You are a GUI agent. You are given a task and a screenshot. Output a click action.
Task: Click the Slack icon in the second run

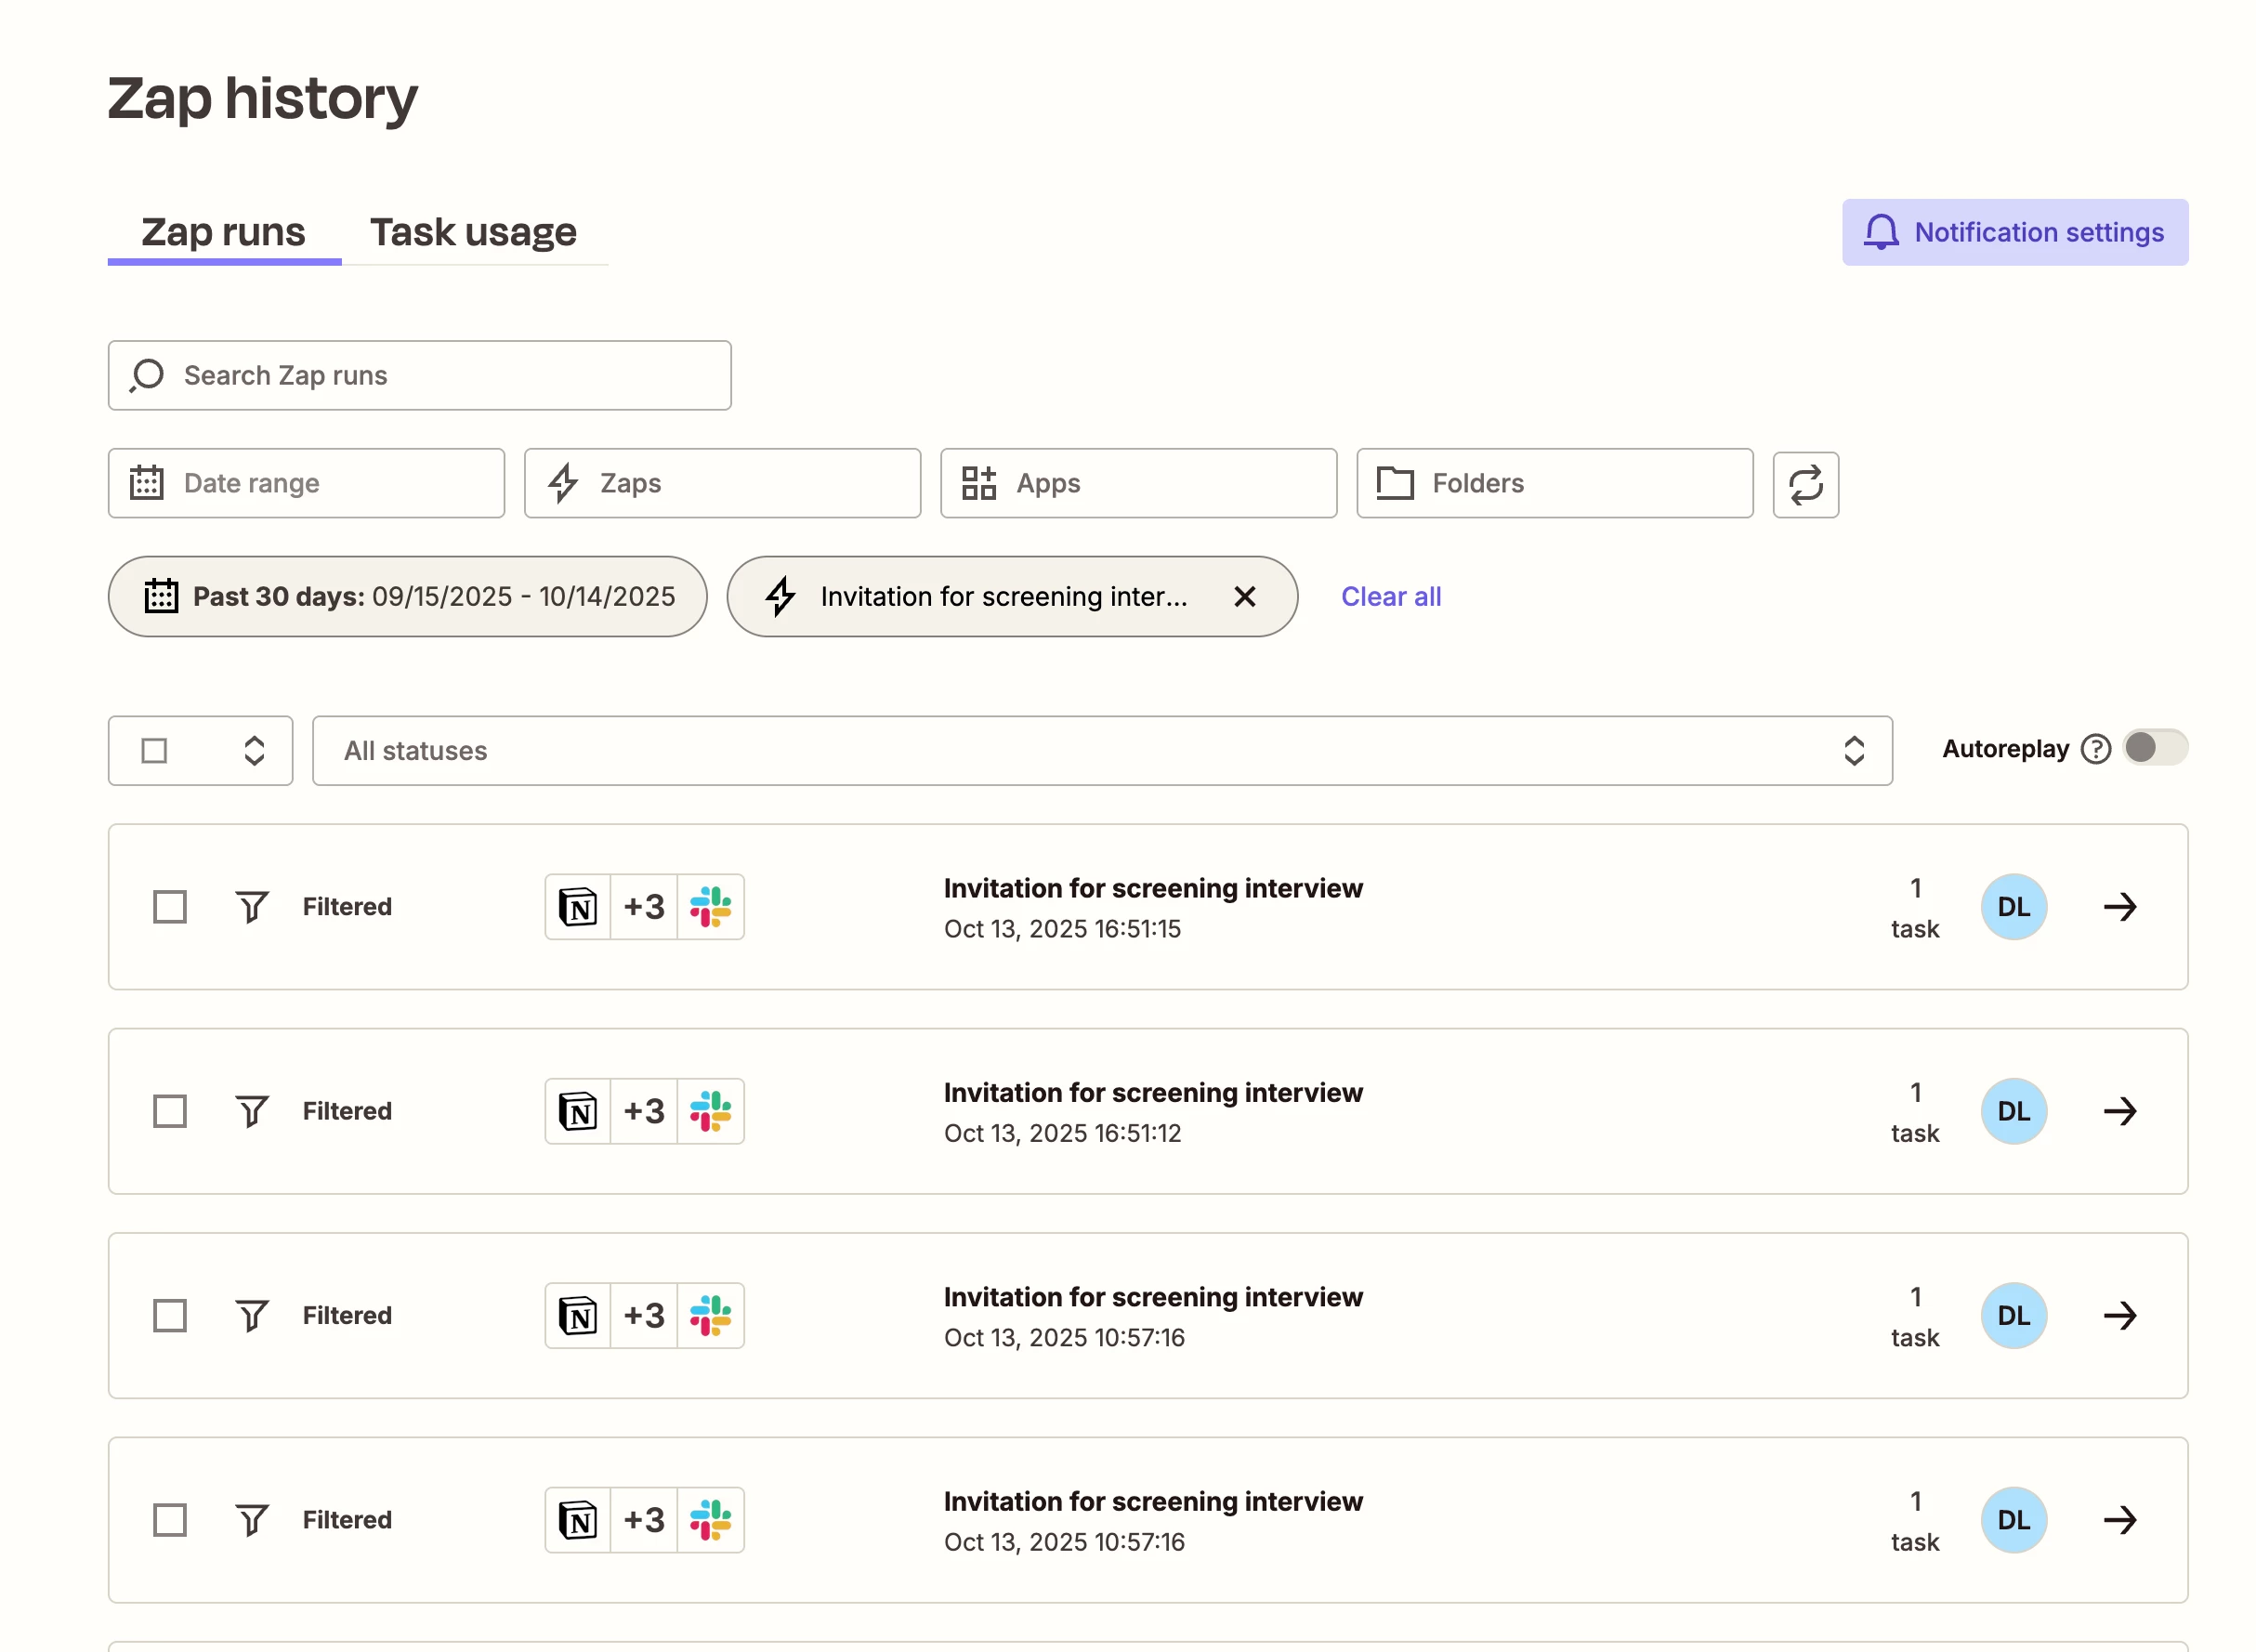[x=710, y=1111]
